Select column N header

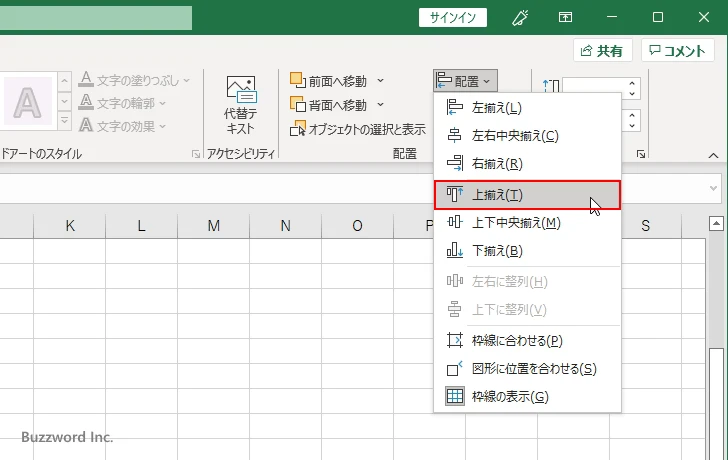(286, 226)
